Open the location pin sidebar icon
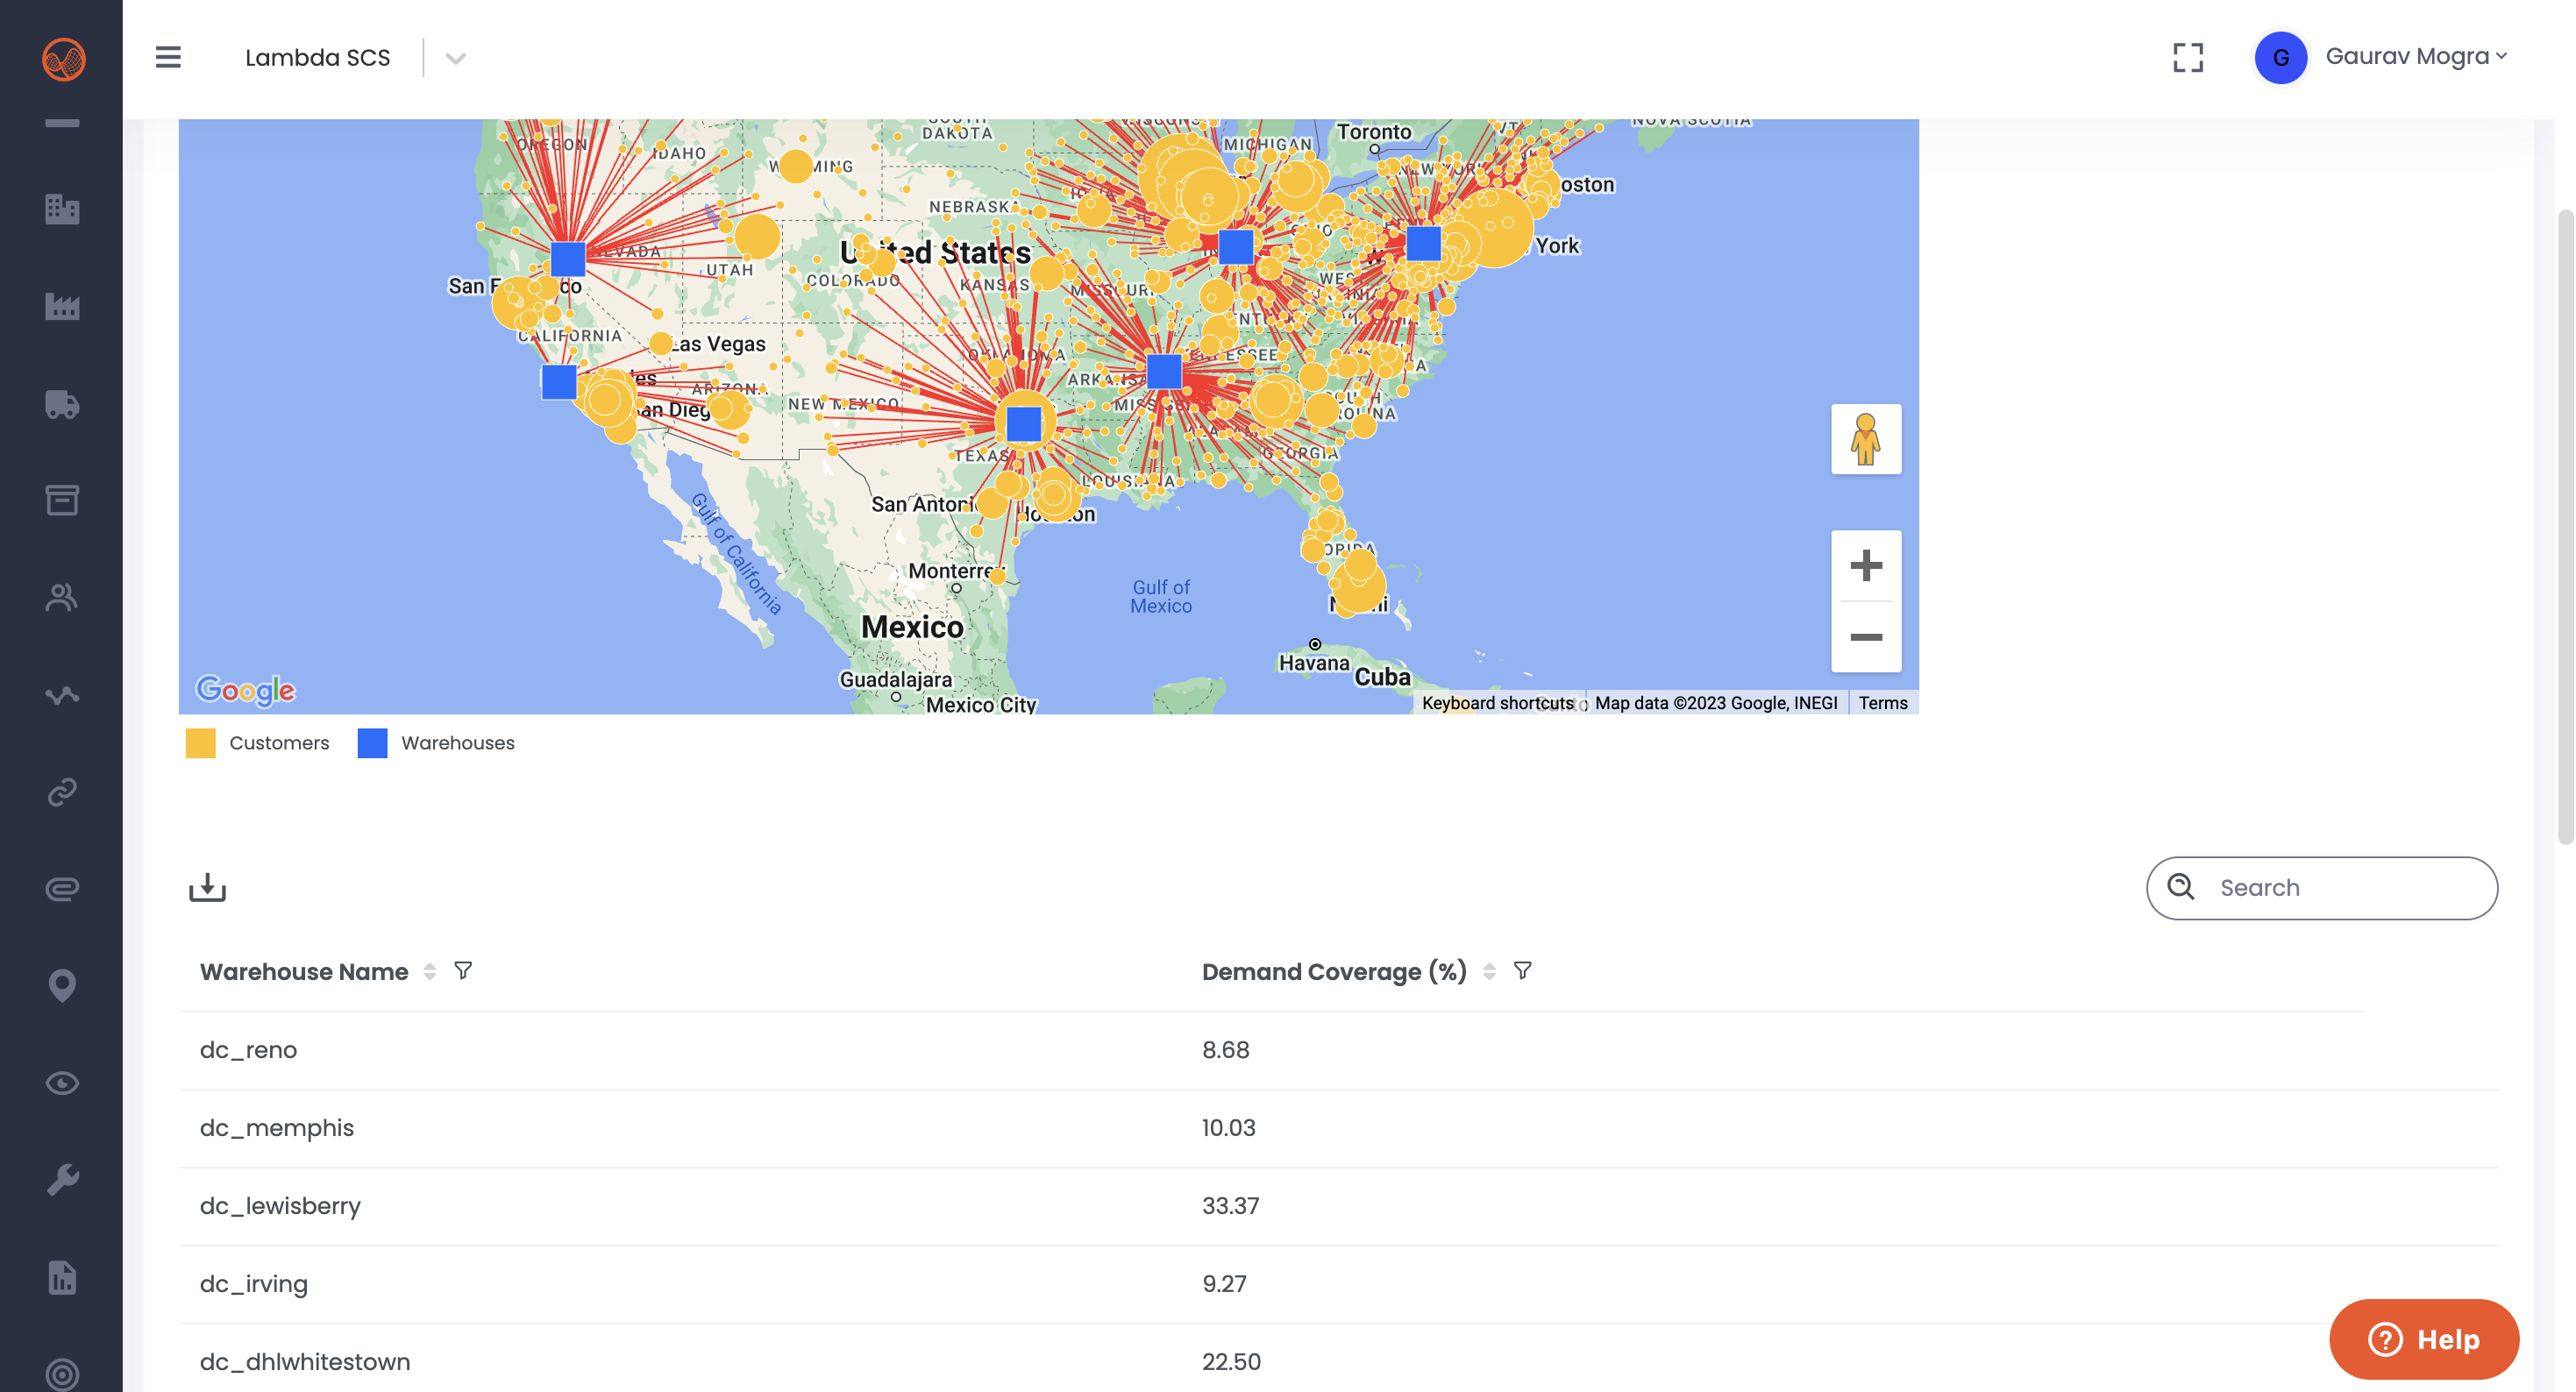The height and width of the screenshot is (1392, 2576). (x=62, y=986)
